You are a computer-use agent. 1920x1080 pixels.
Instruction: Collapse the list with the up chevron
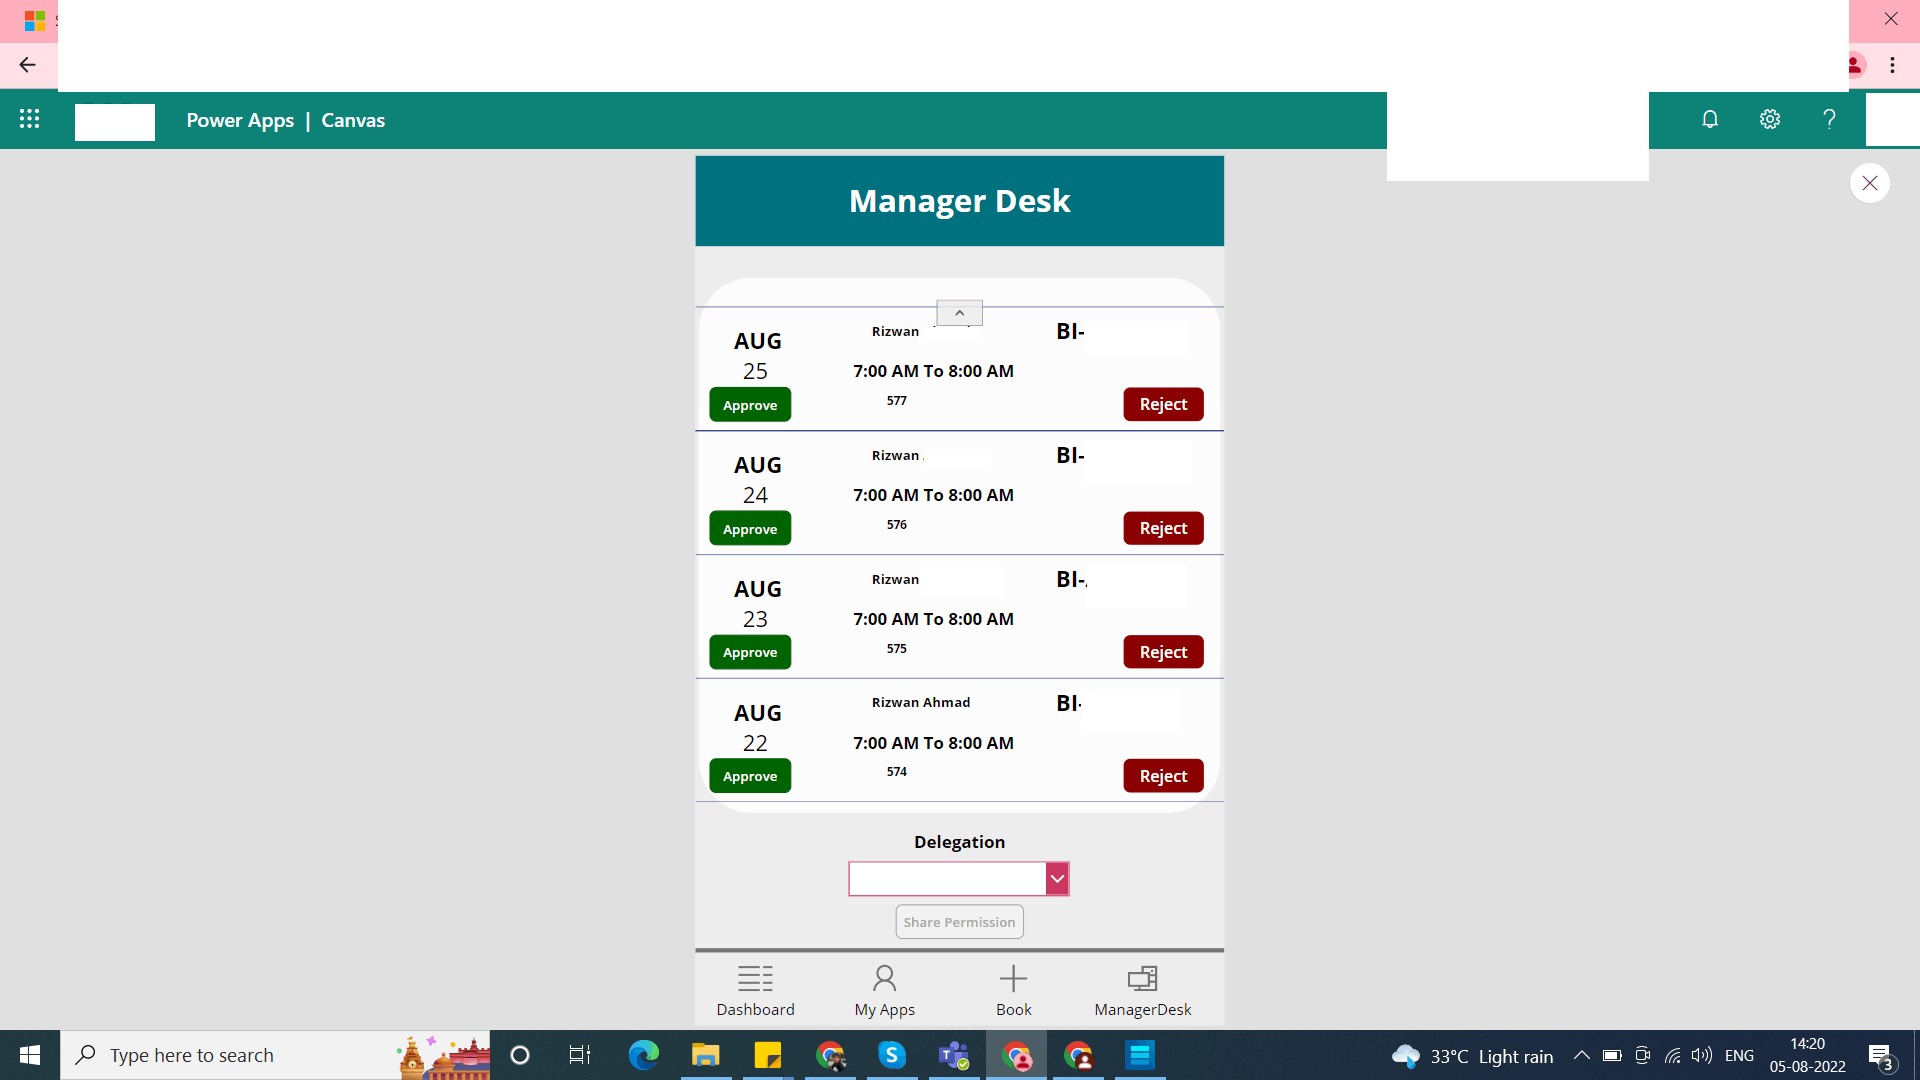coord(959,313)
